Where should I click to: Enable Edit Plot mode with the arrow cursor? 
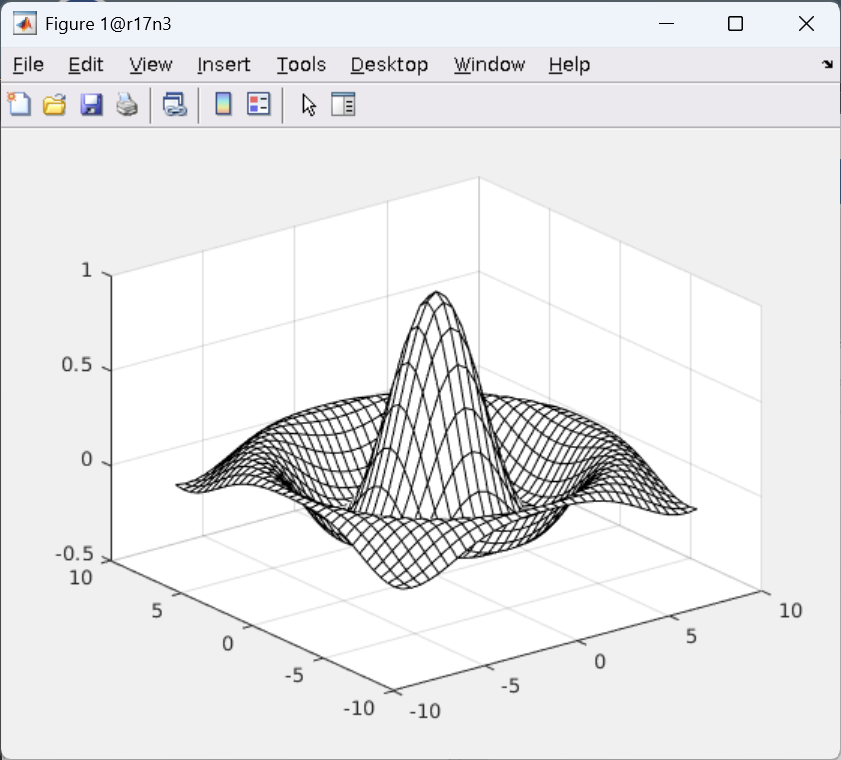(x=308, y=104)
